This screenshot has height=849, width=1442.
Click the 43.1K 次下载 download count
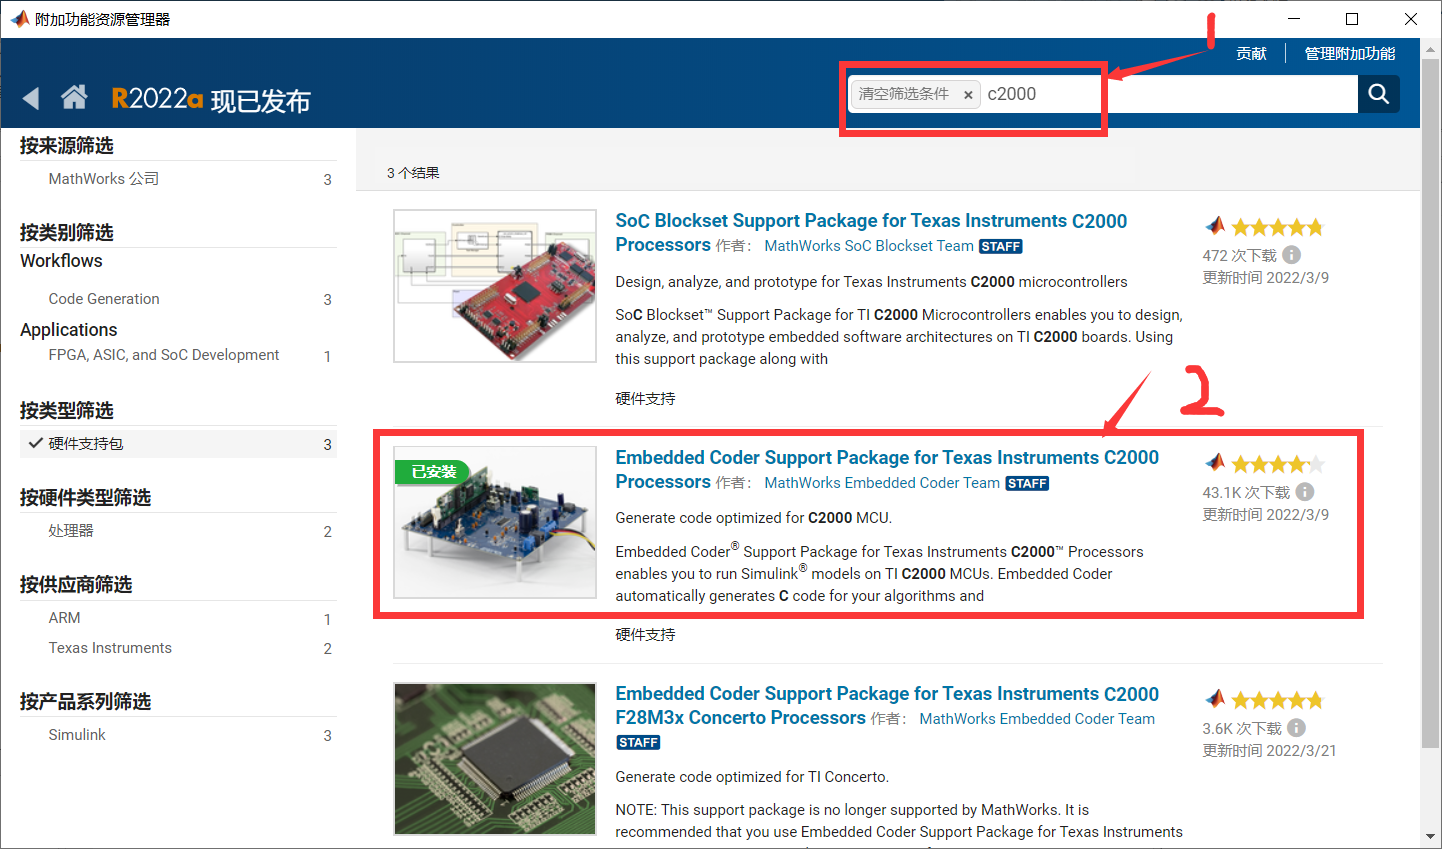[1246, 493]
